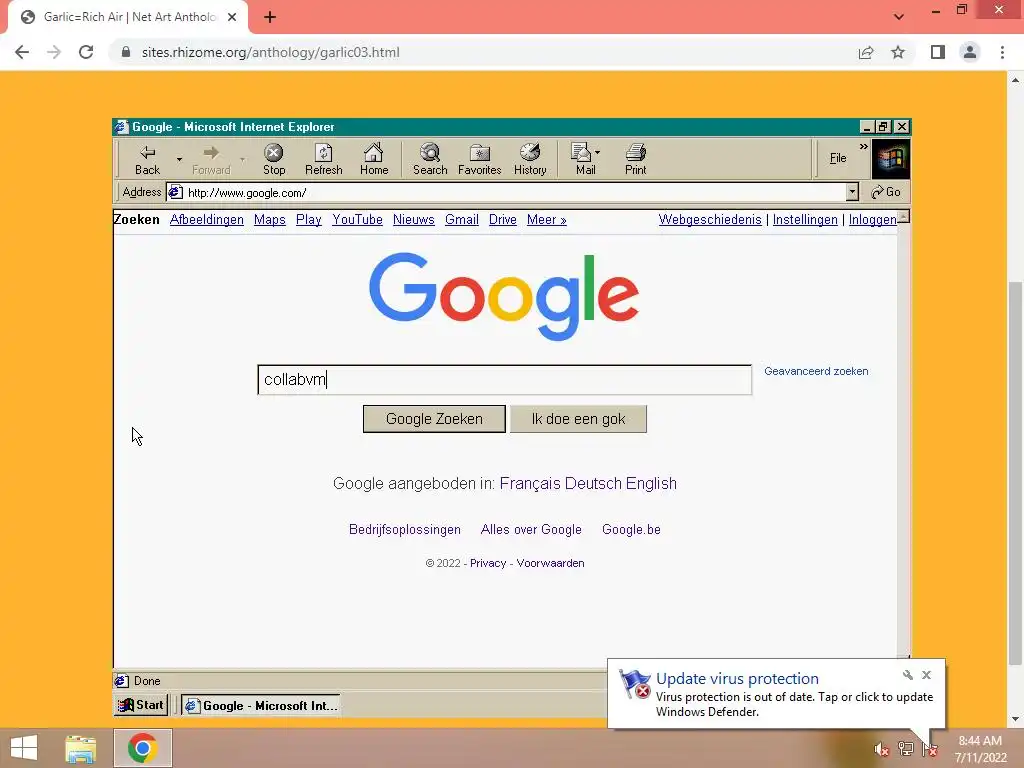Viewport: 1024px width, 768px height.
Task: Go back in Chrome browser
Action: (x=22, y=52)
